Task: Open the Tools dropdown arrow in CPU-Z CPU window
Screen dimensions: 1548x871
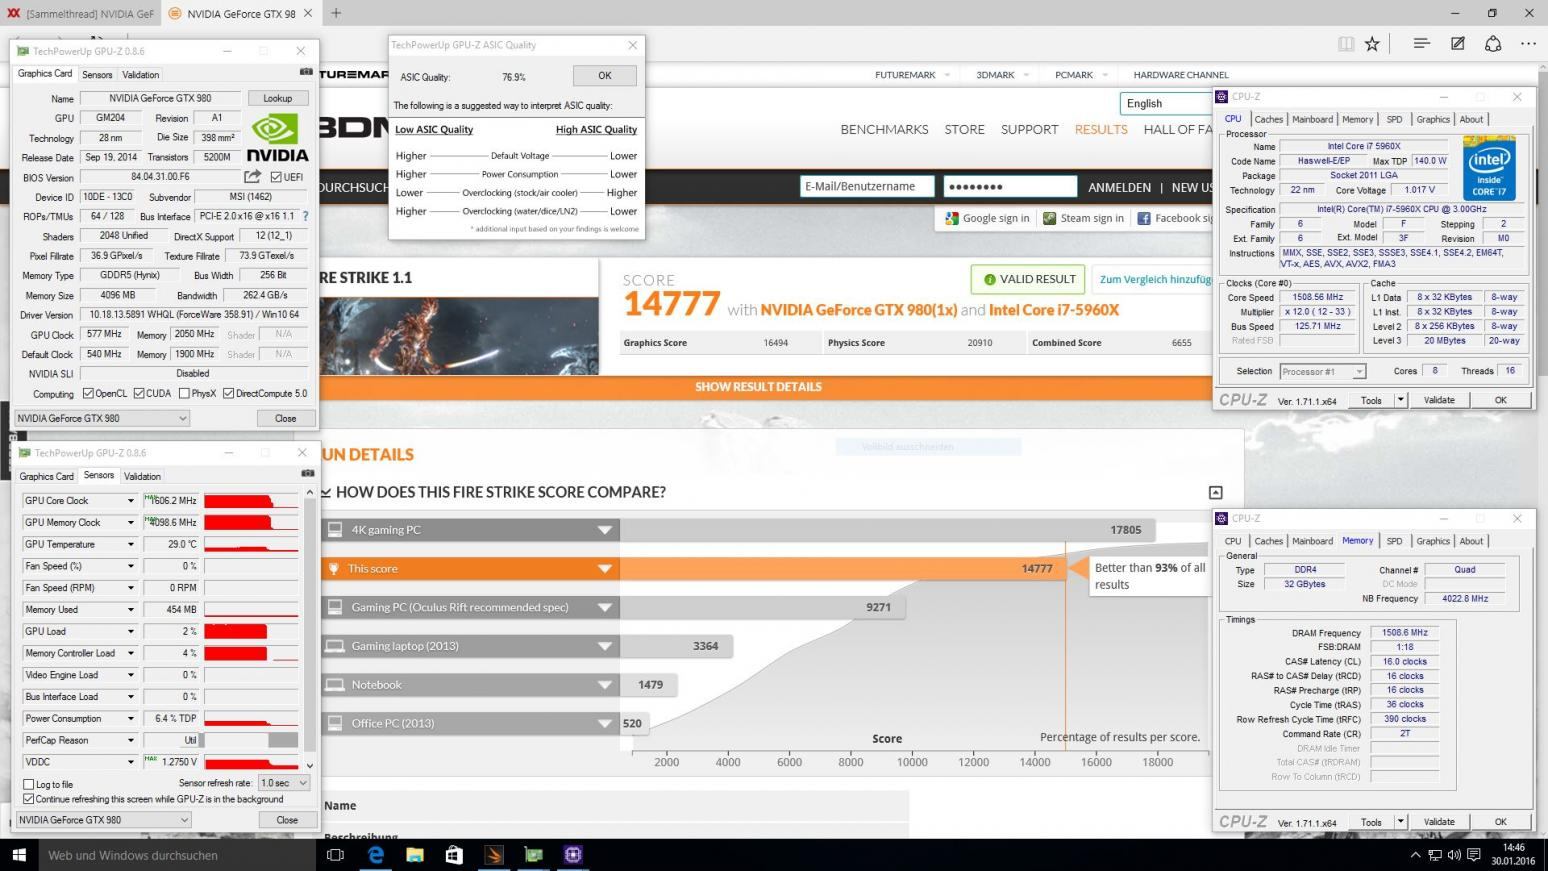Action: click(x=1401, y=400)
